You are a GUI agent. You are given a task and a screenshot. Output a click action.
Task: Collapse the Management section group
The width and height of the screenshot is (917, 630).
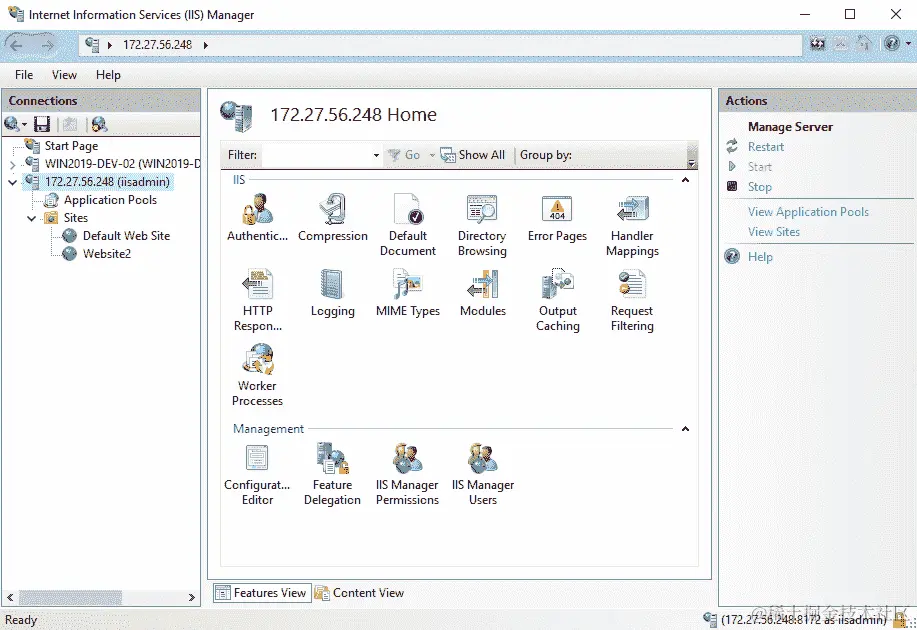(x=685, y=429)
